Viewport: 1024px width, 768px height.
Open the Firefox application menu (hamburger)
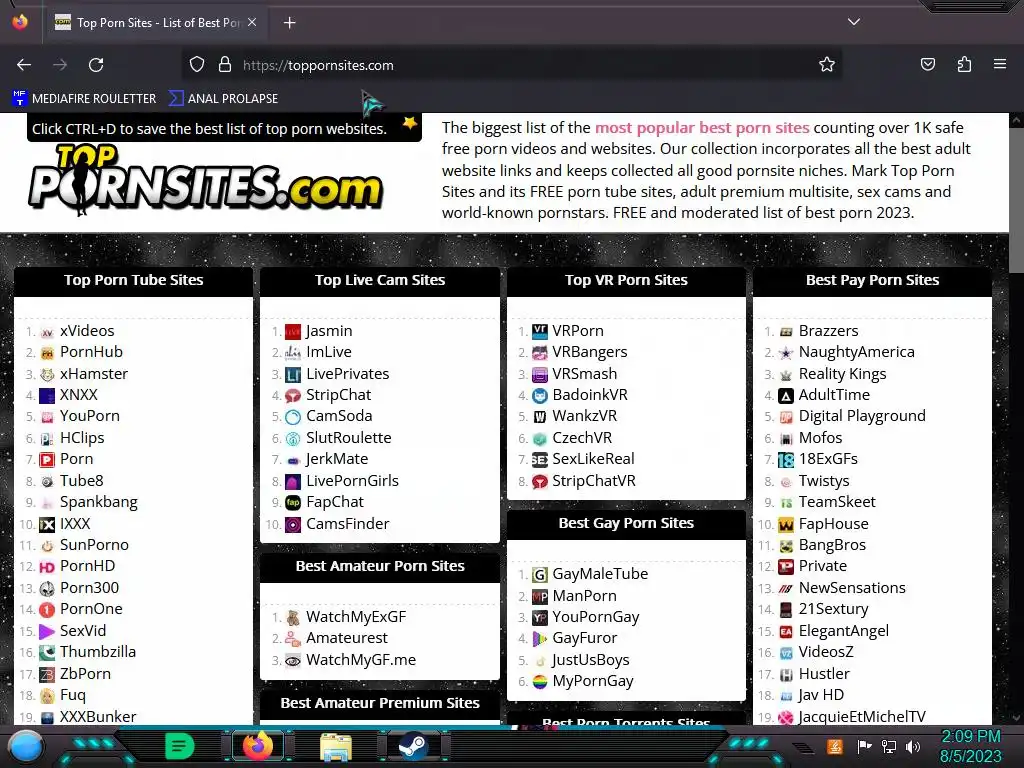point(1000,65)
